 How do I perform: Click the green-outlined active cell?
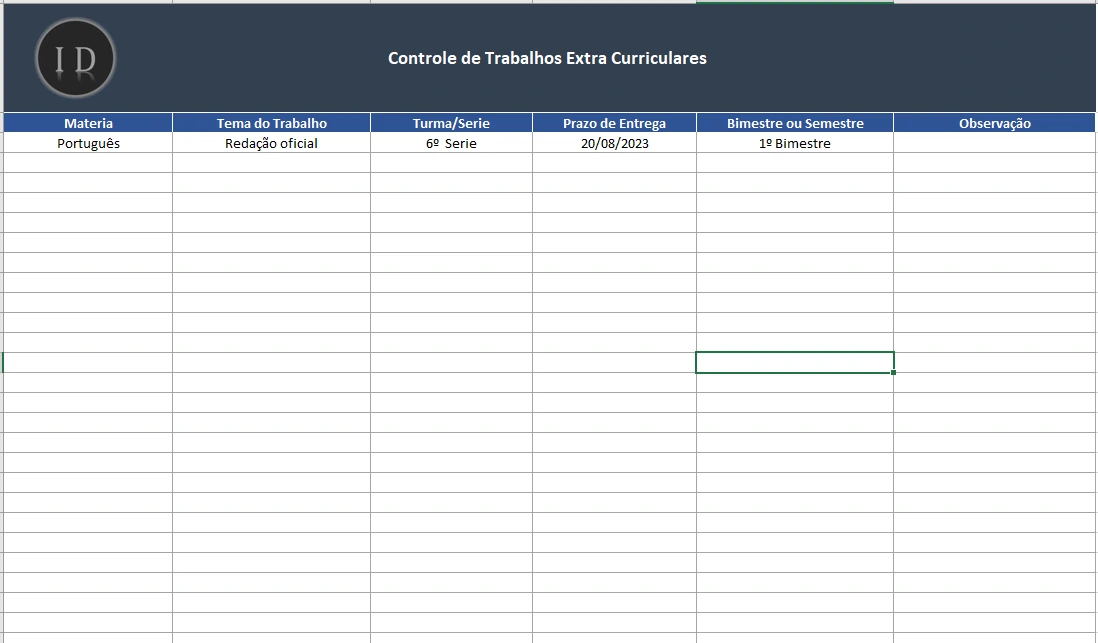pyautogui.click(x=795, y=363)
